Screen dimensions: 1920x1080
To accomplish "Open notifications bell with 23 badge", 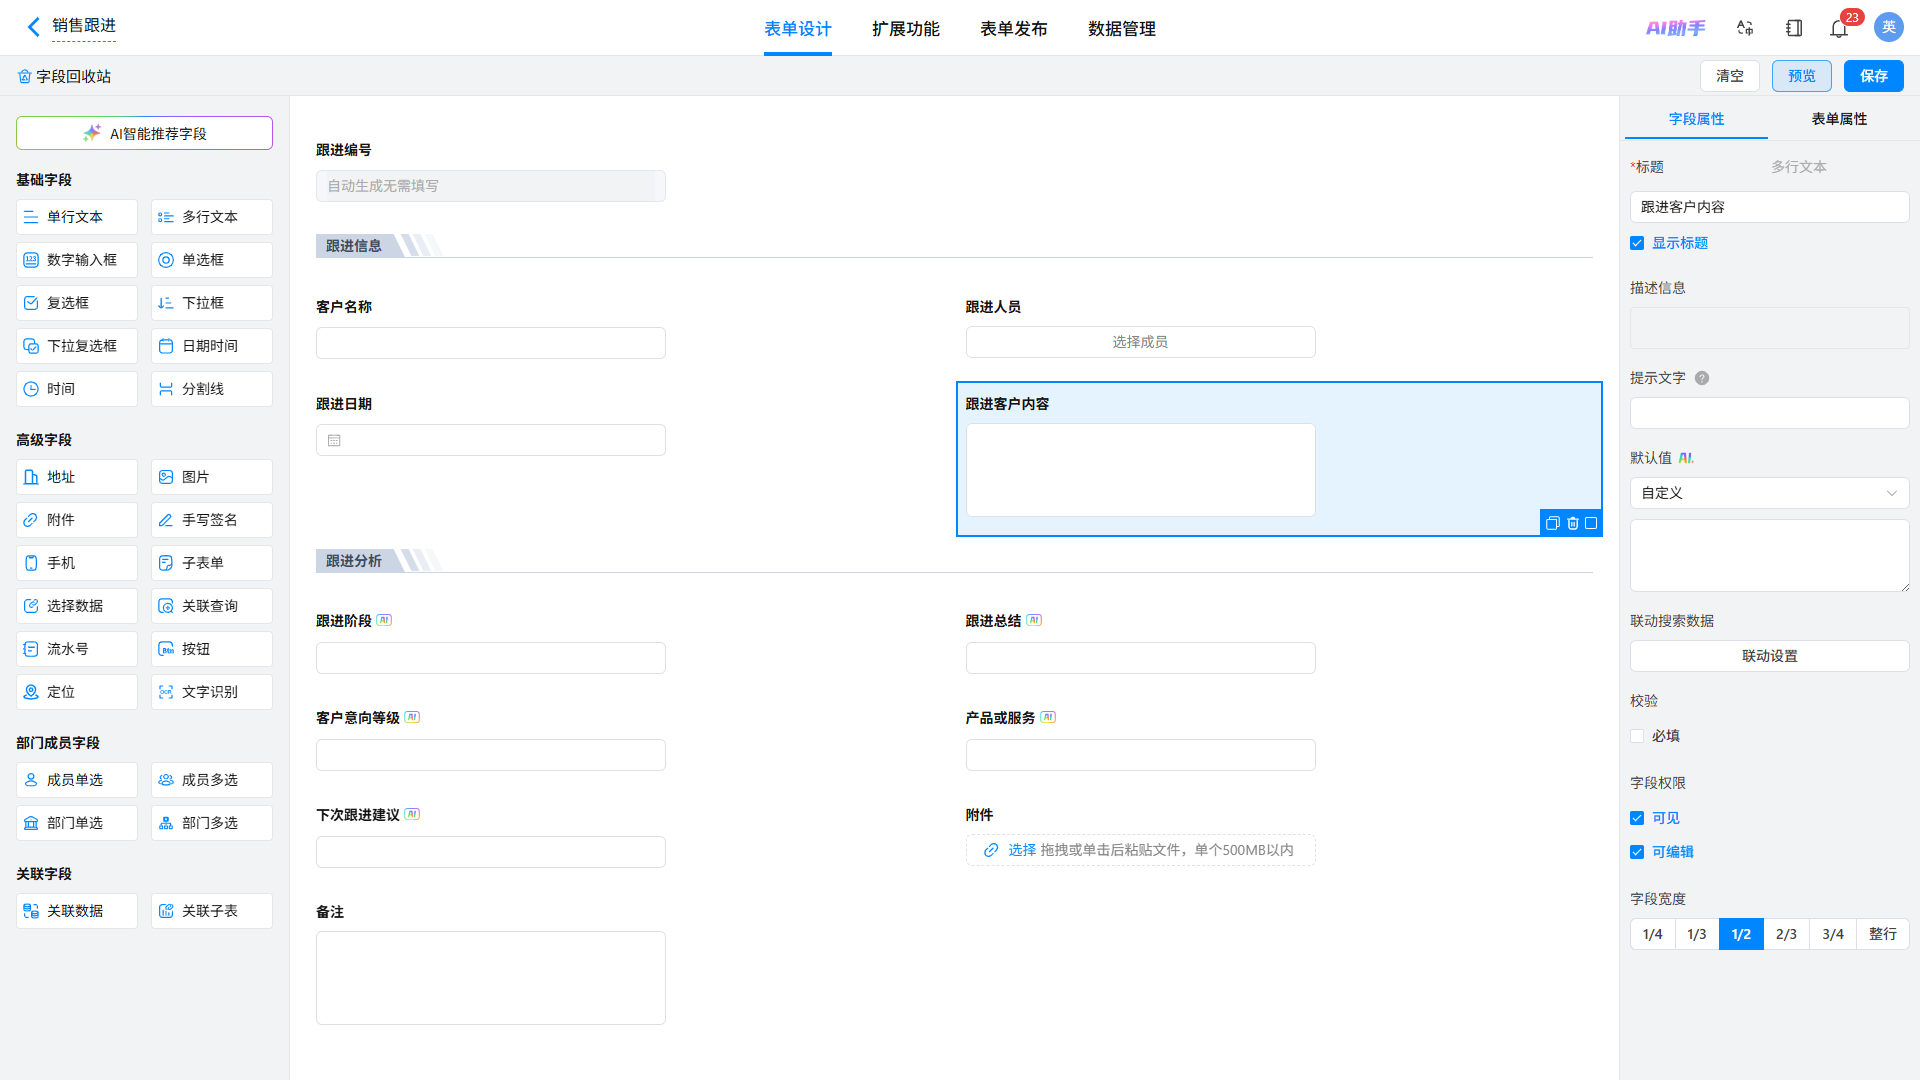I will (x=1839, y=28).
